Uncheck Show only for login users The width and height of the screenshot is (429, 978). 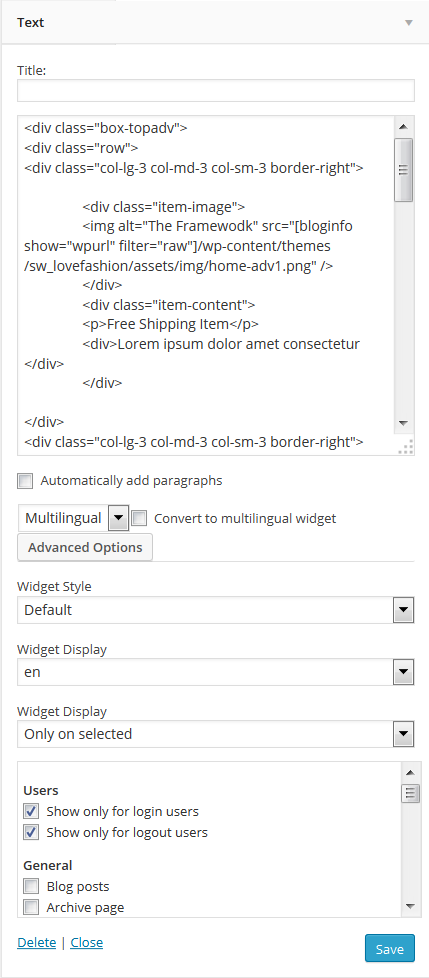pos(31,811)
